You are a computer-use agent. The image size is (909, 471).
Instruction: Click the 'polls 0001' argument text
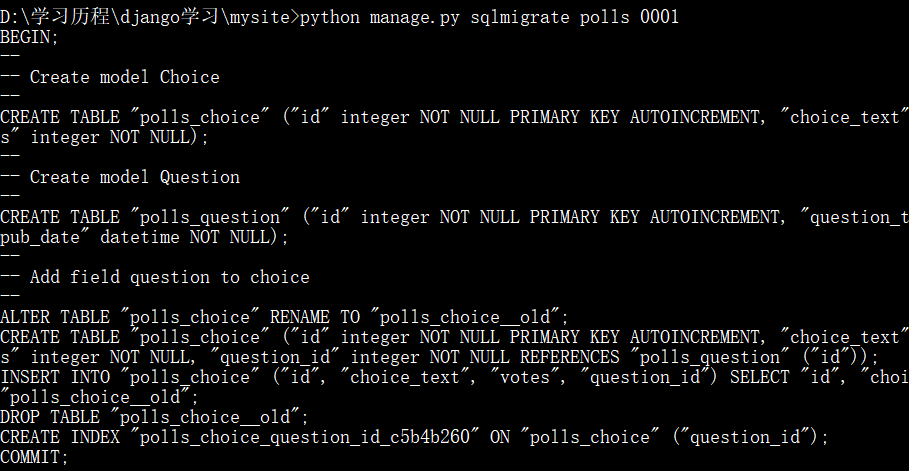(630, 17)
